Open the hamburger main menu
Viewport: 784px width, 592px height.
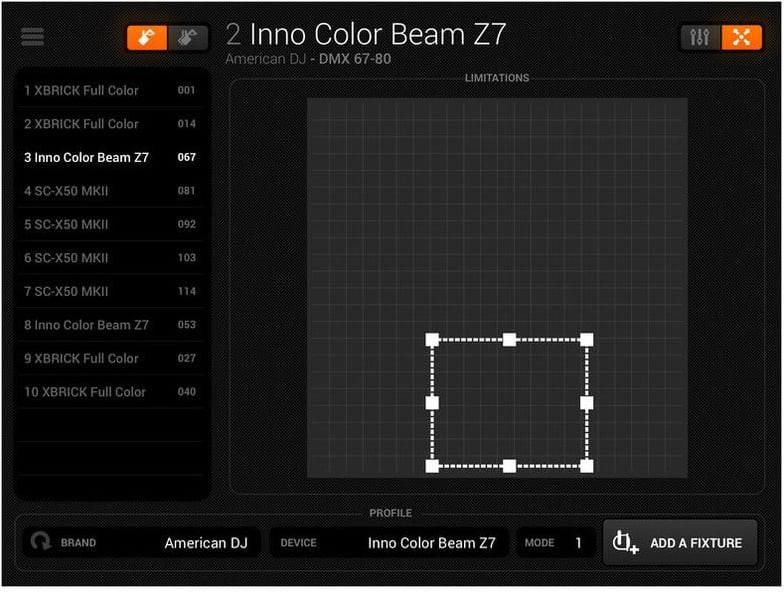[32, 37]
